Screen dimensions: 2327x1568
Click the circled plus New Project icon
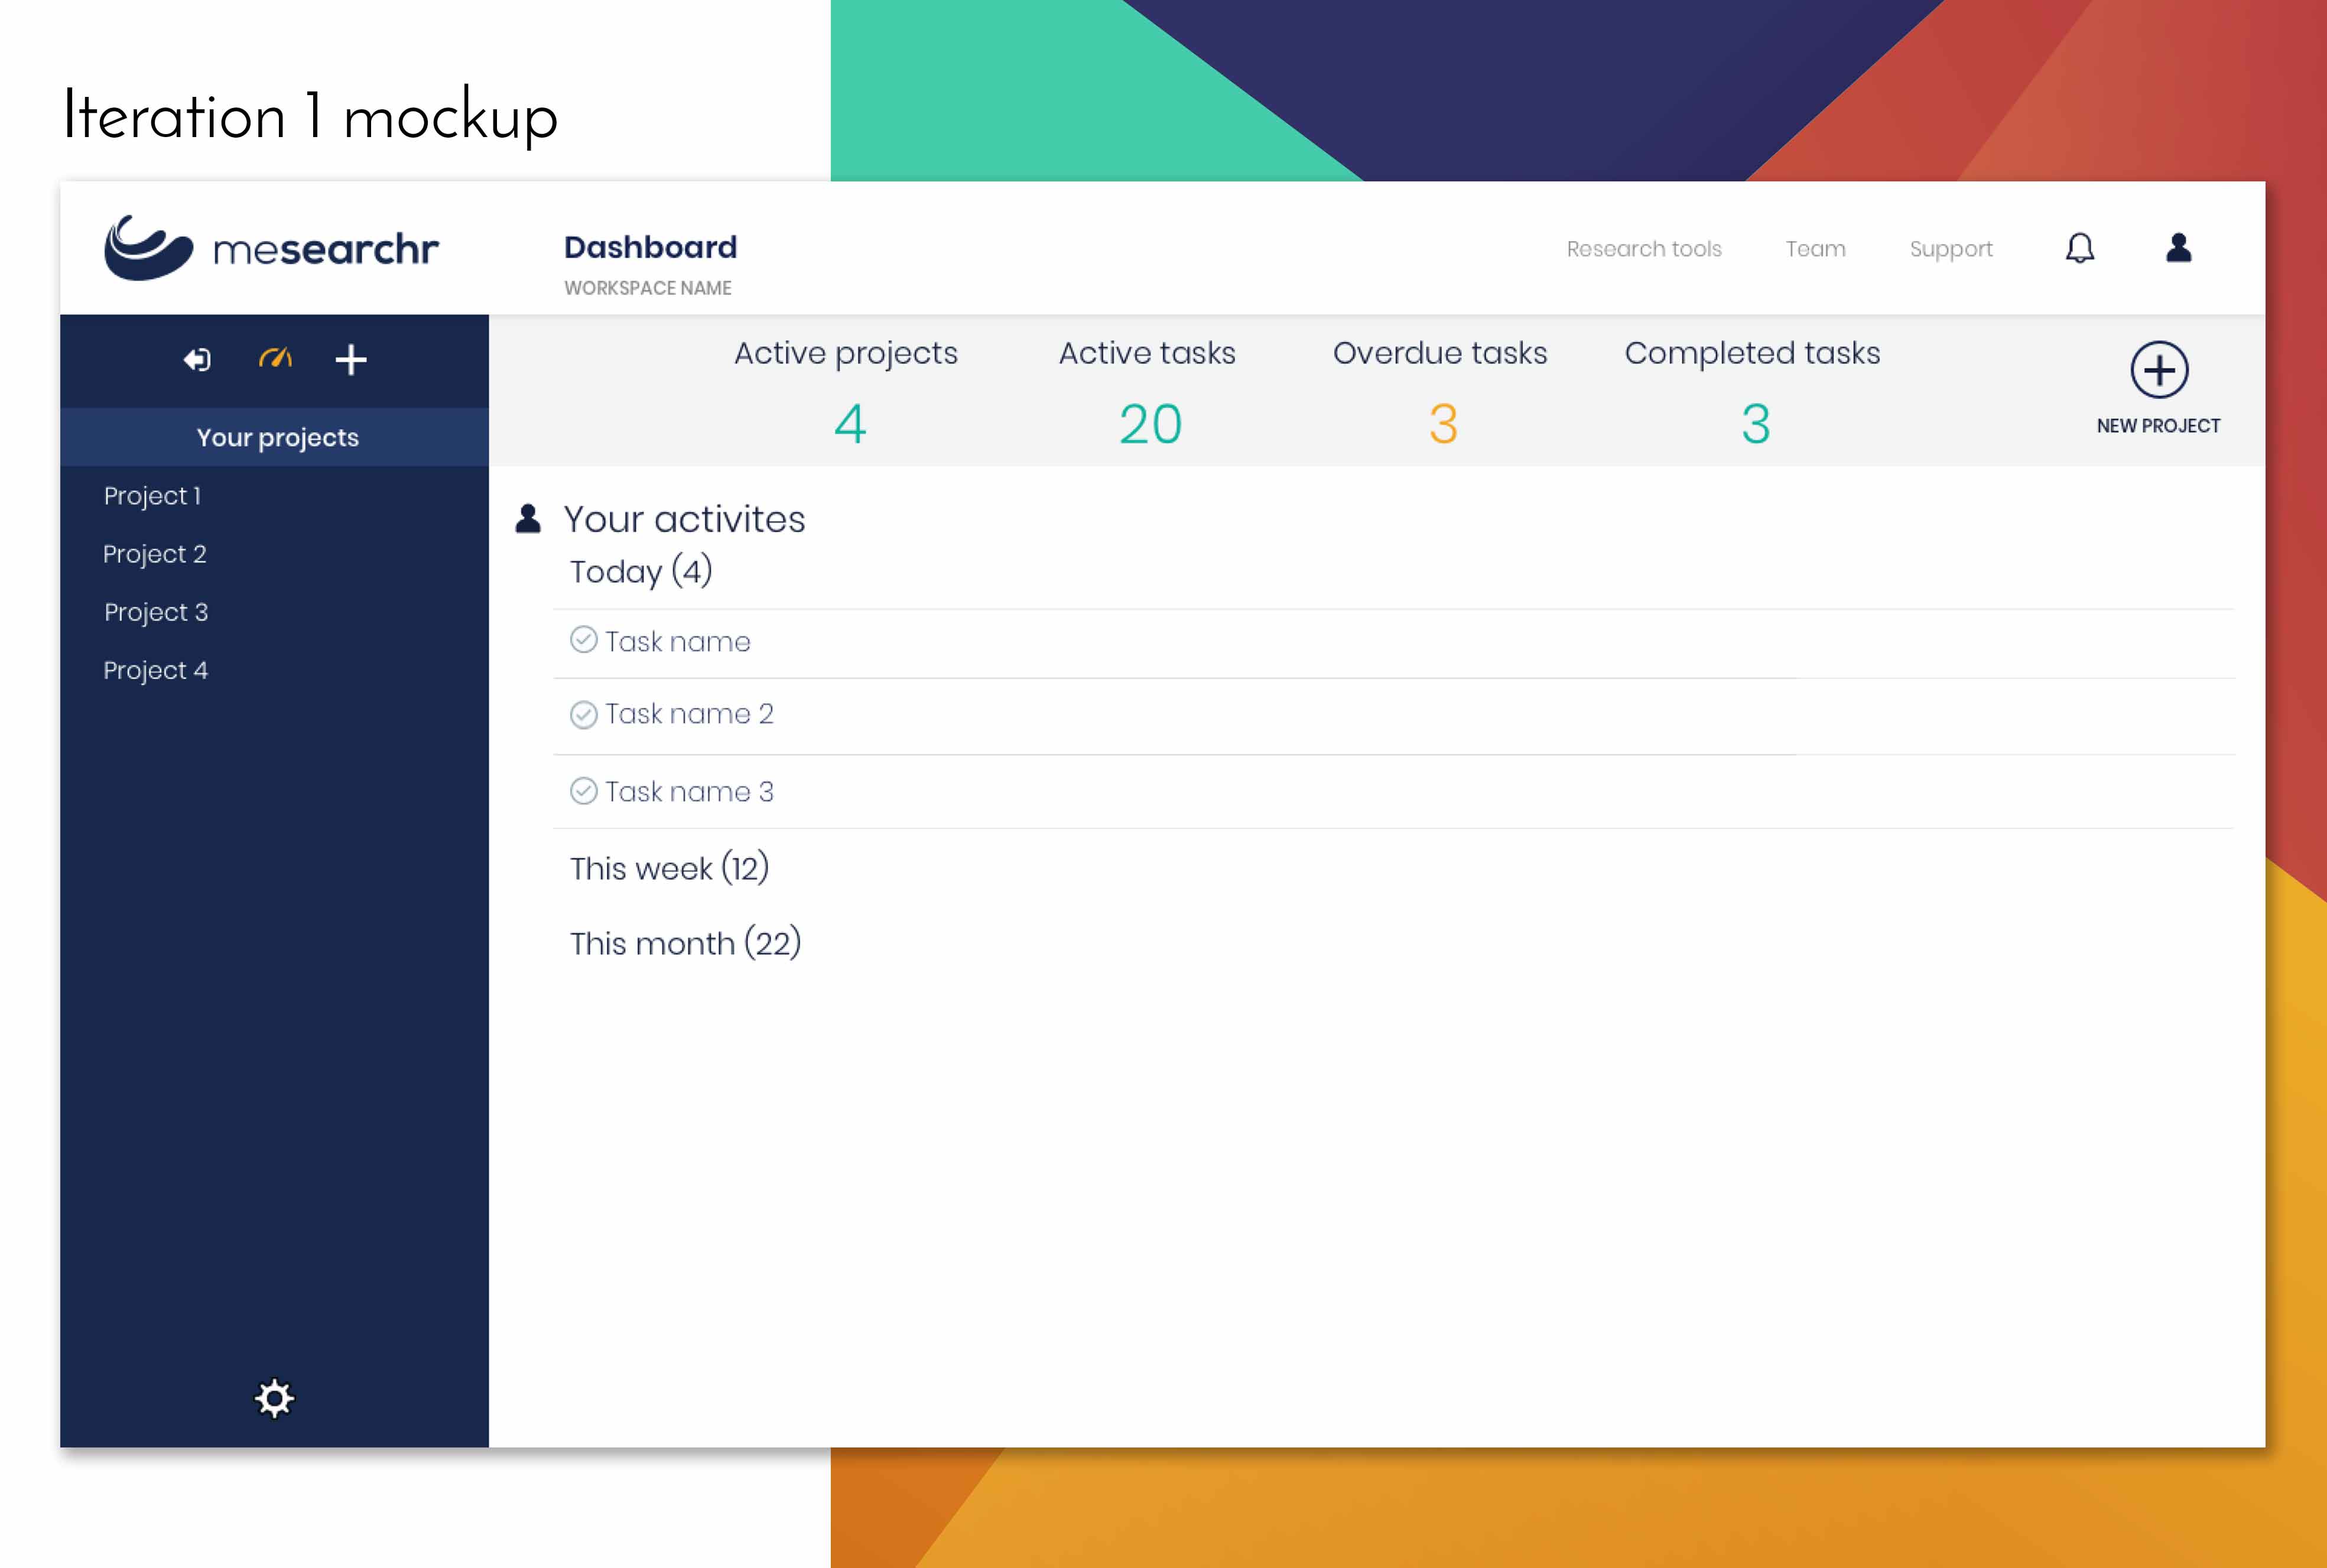pos(2159,370)
